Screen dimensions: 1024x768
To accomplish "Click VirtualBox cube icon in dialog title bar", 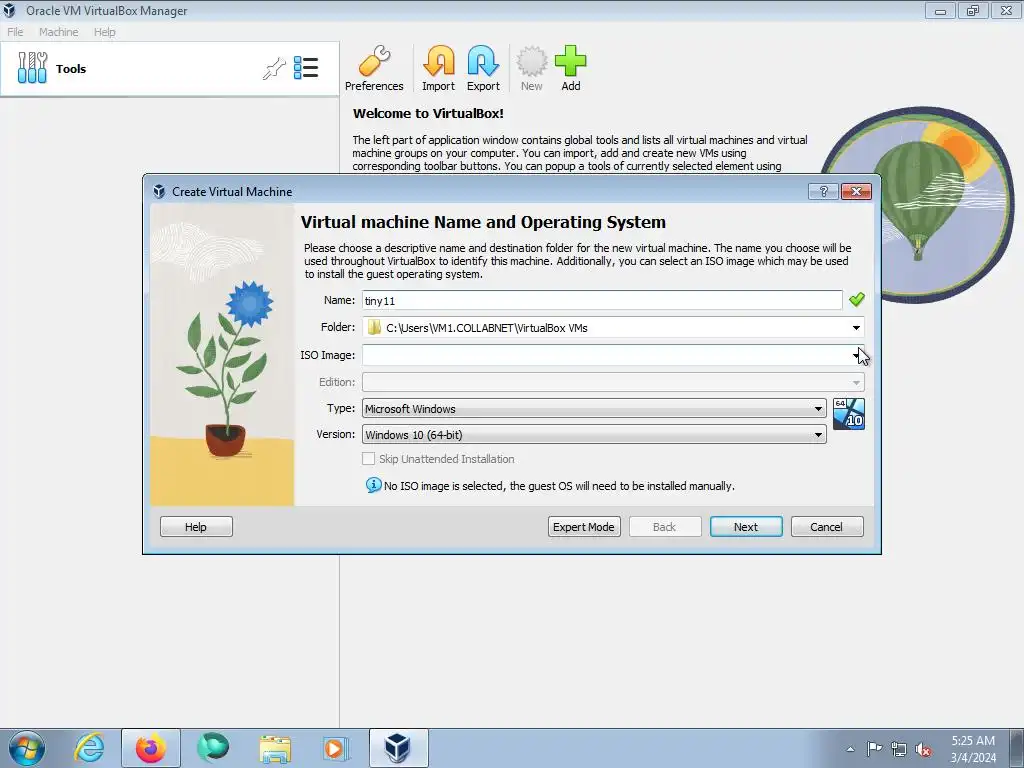I will click(159, 191).
